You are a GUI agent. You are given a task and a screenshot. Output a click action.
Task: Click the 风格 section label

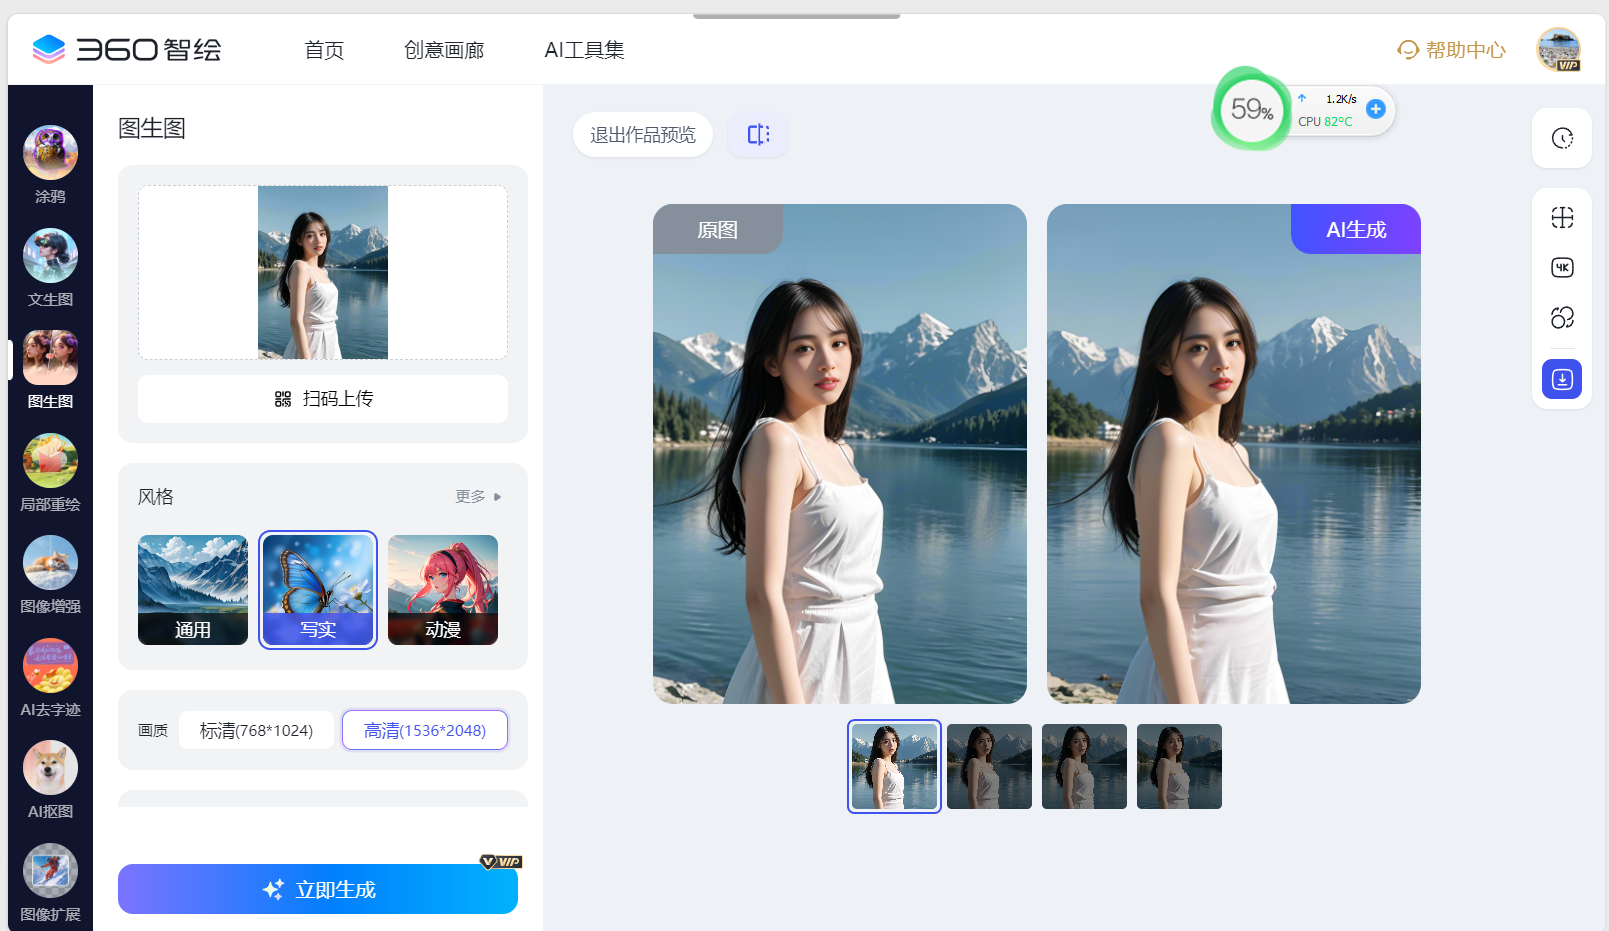point(156,496)
